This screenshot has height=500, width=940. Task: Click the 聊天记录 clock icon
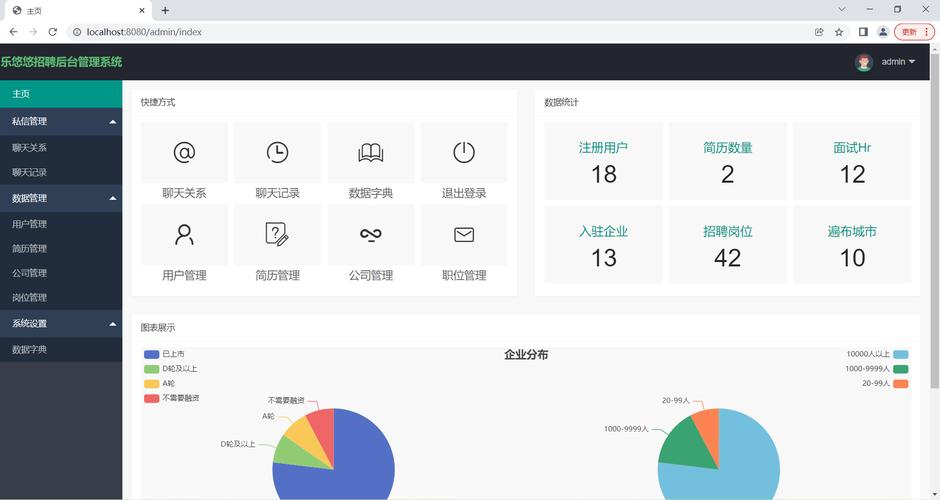277,152
